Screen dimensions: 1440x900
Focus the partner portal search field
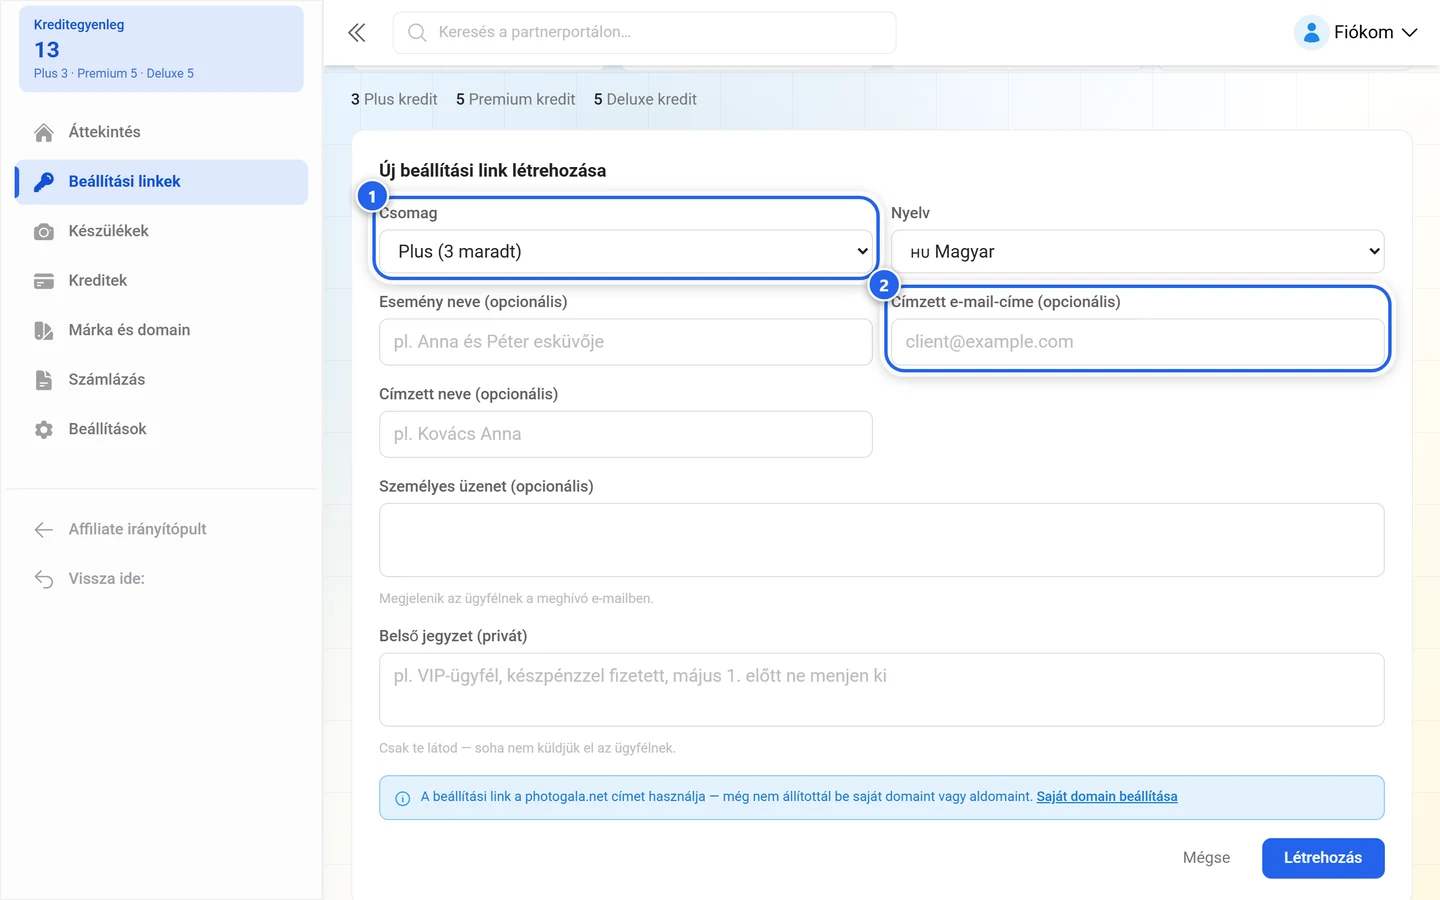645,33
